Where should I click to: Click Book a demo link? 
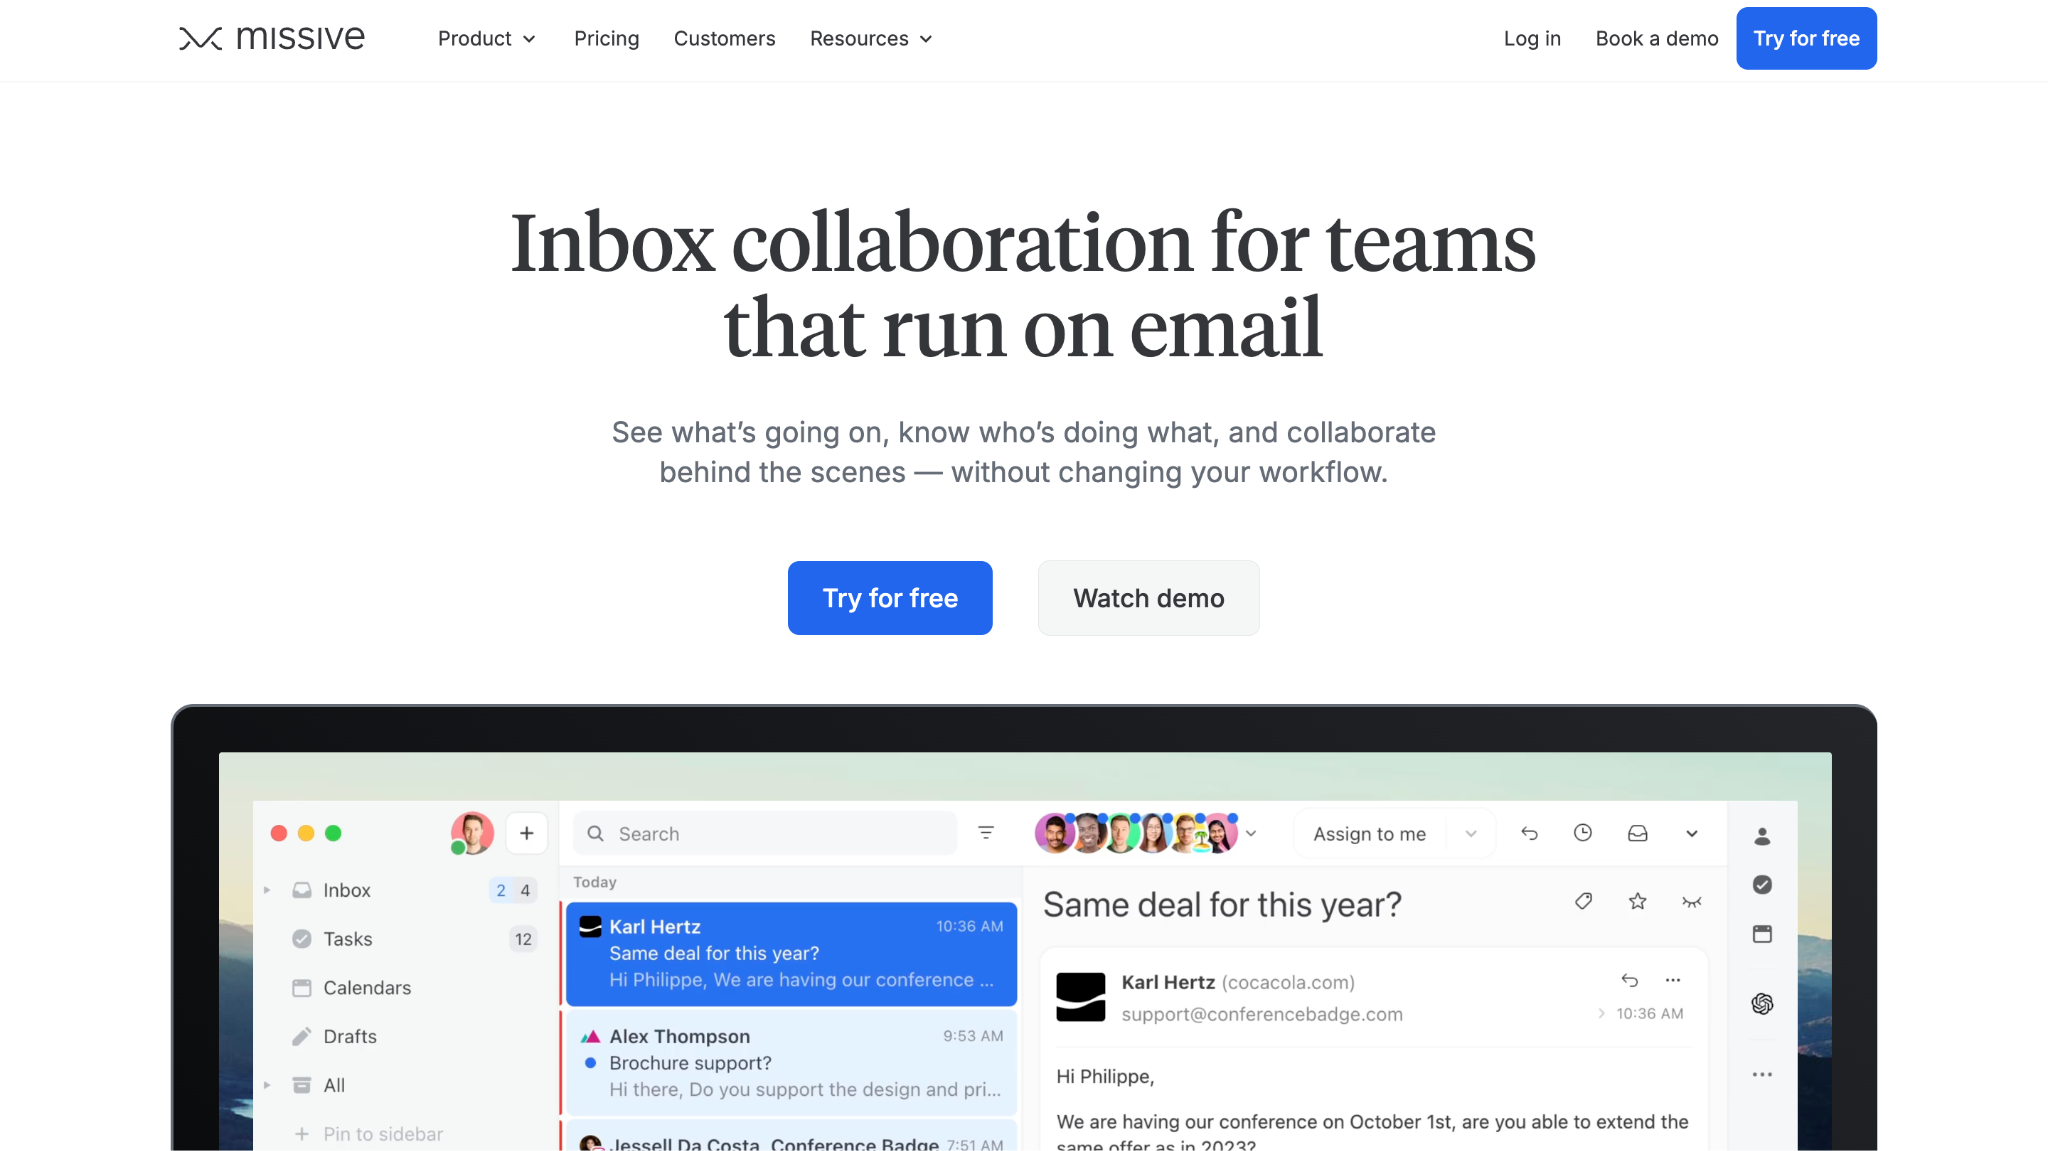(x=1657, y=38)
